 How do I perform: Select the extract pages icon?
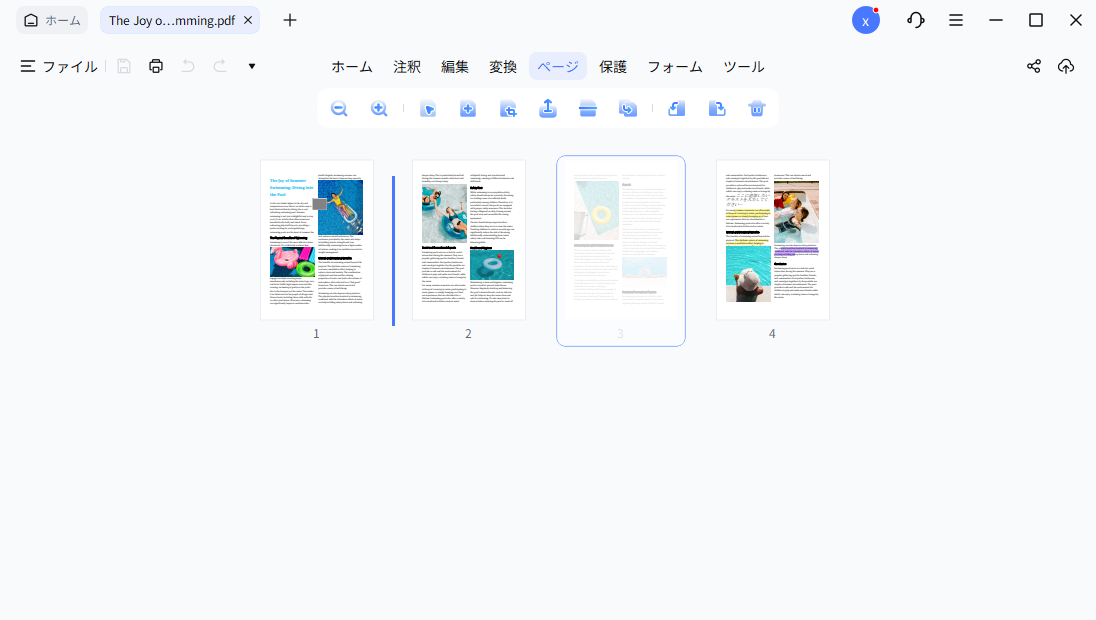pyautogui.click(x=548, y=108)
